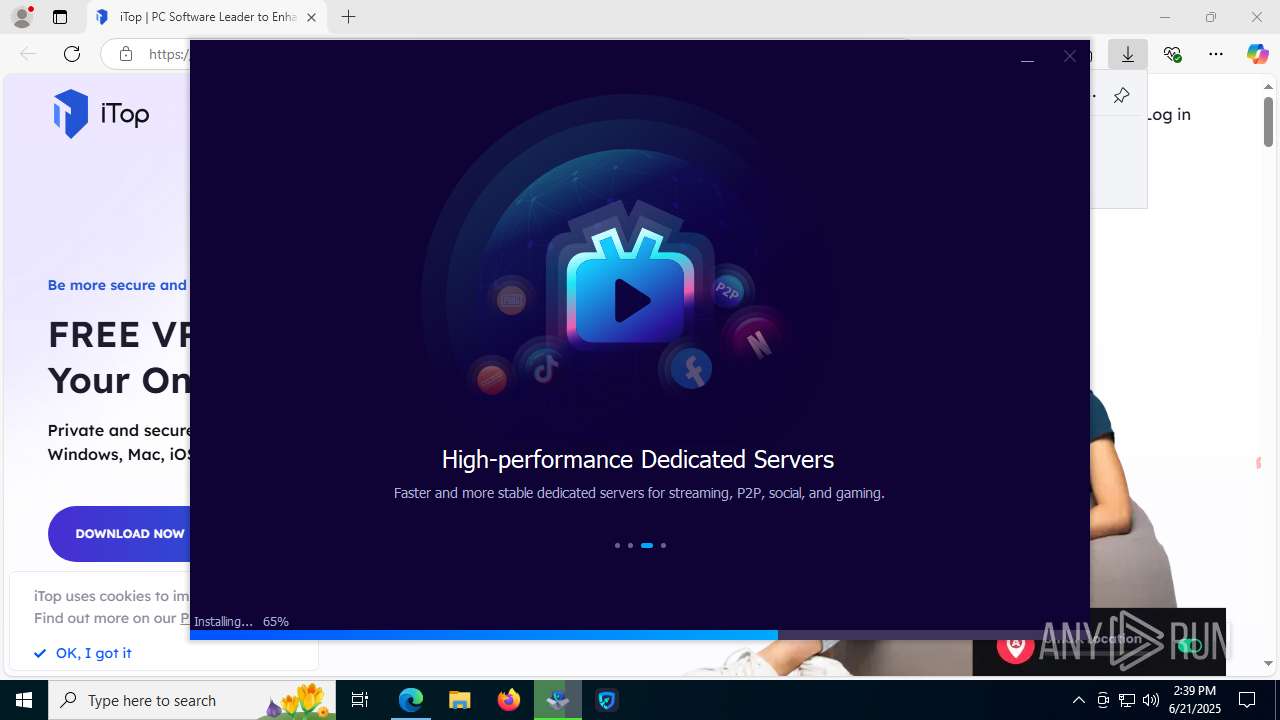This screenshot has height=720, width=1280.
Task: Click the installation progress bar
Action: [x=640, y=635]
